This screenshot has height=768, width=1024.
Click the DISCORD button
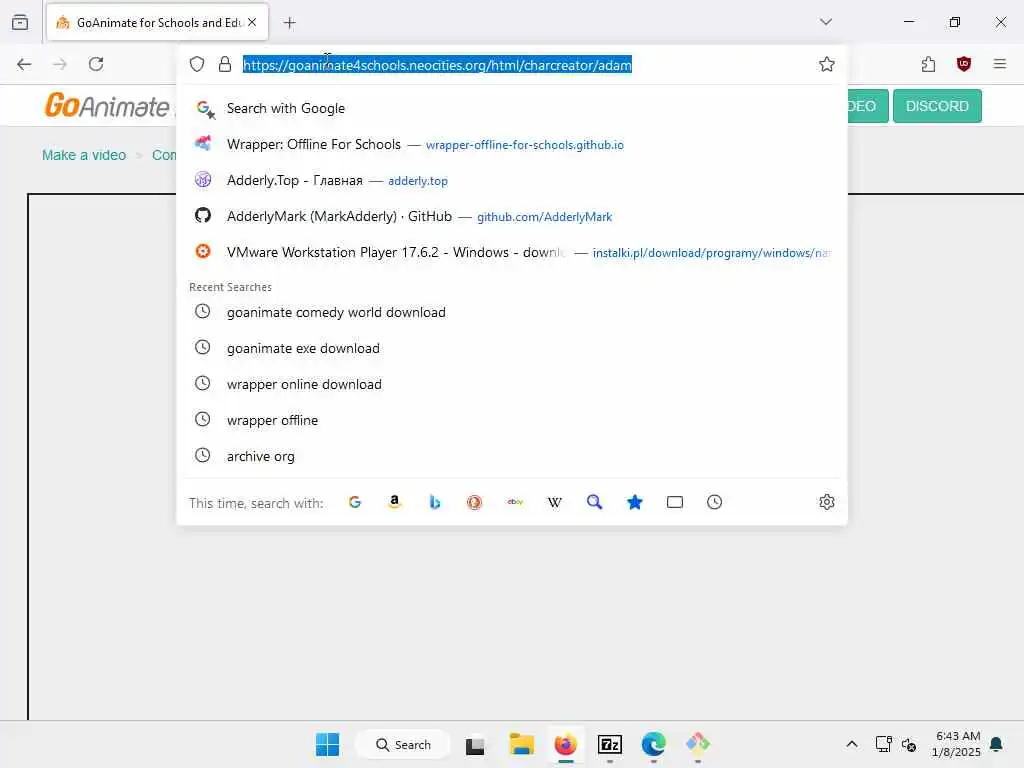[937, 106]
